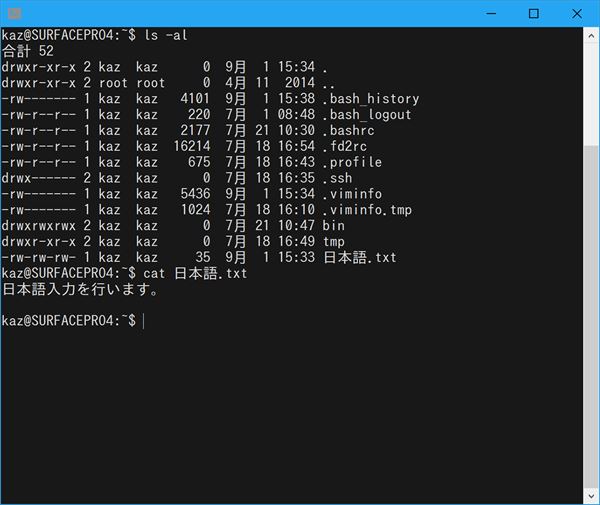Click the scrollbar track above the thumb
The height and width of the screenshot is (505, 600).
click(x=591, y=90)
